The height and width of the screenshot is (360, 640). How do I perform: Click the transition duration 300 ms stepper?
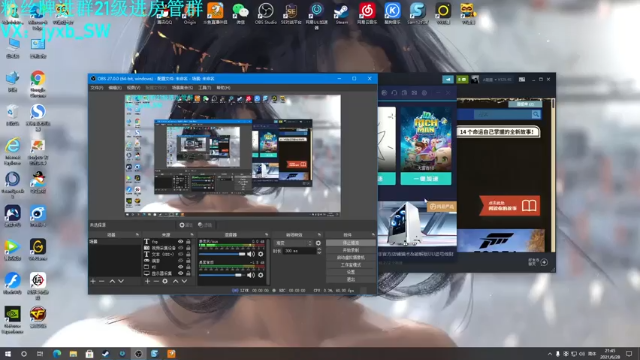tap(319, 251)
